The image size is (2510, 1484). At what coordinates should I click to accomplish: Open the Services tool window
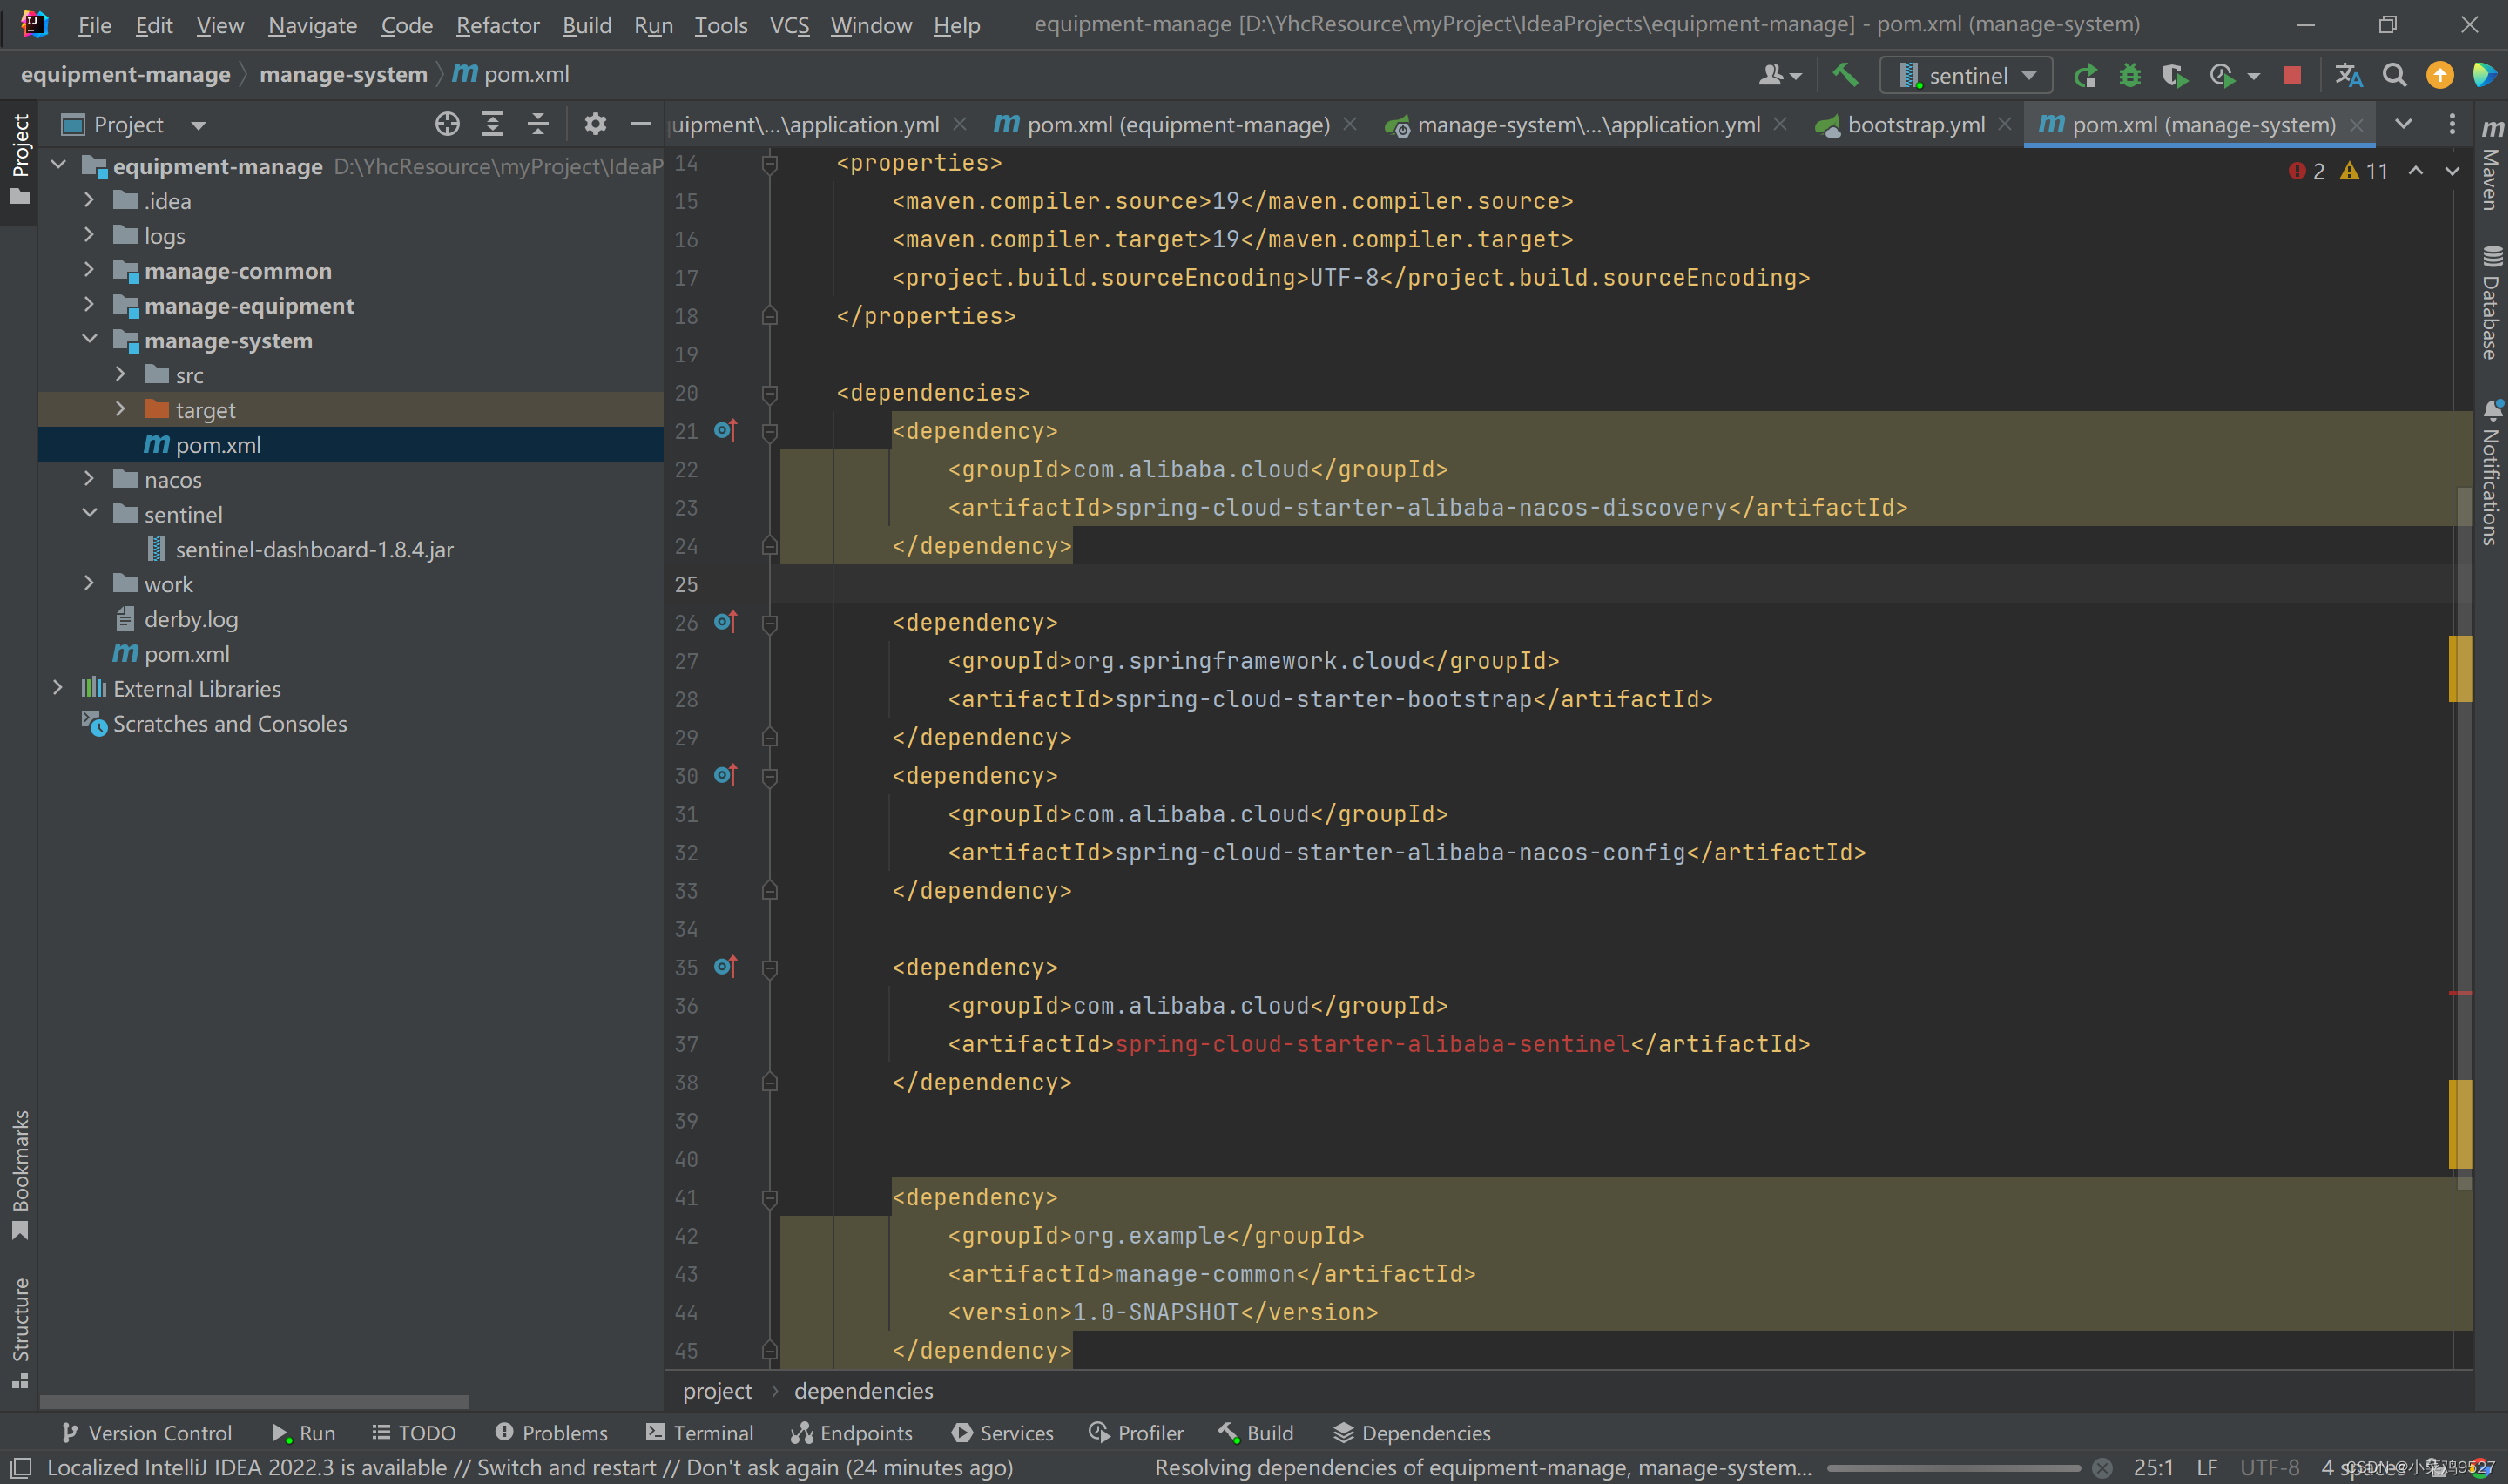click(x=1003, y=1433)
